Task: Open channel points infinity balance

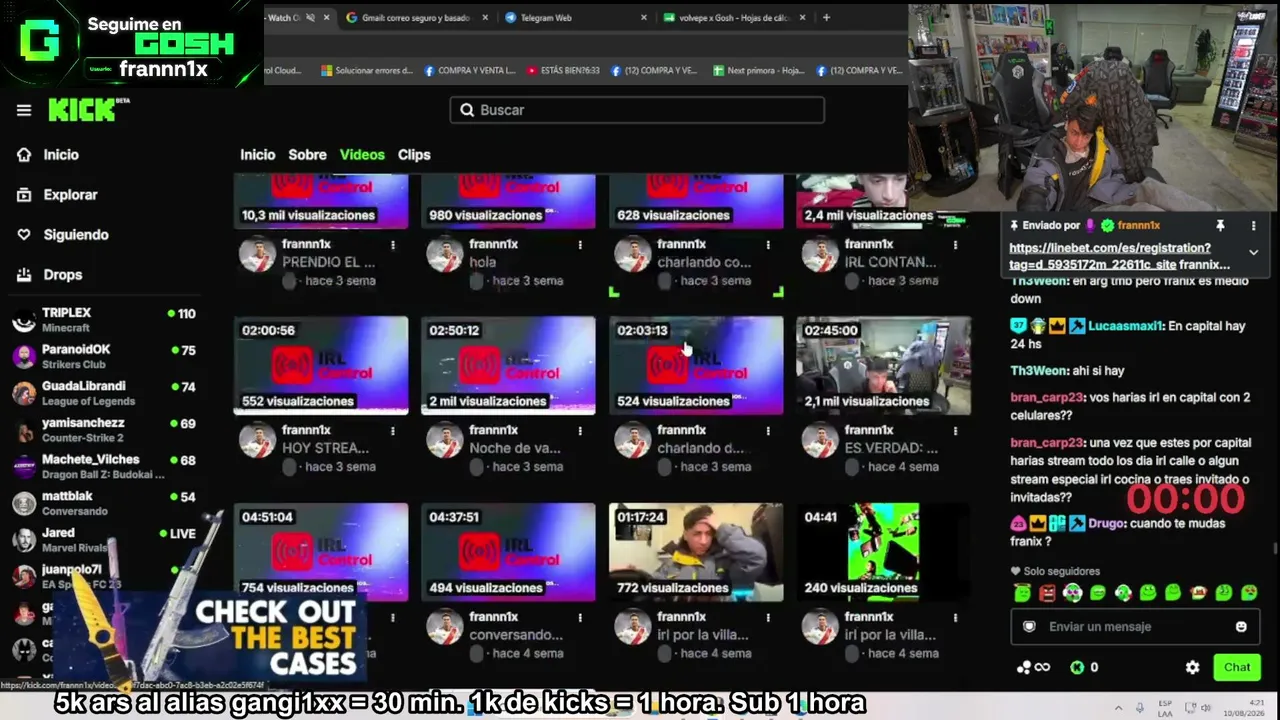Action: click(x=1033, y=668)
